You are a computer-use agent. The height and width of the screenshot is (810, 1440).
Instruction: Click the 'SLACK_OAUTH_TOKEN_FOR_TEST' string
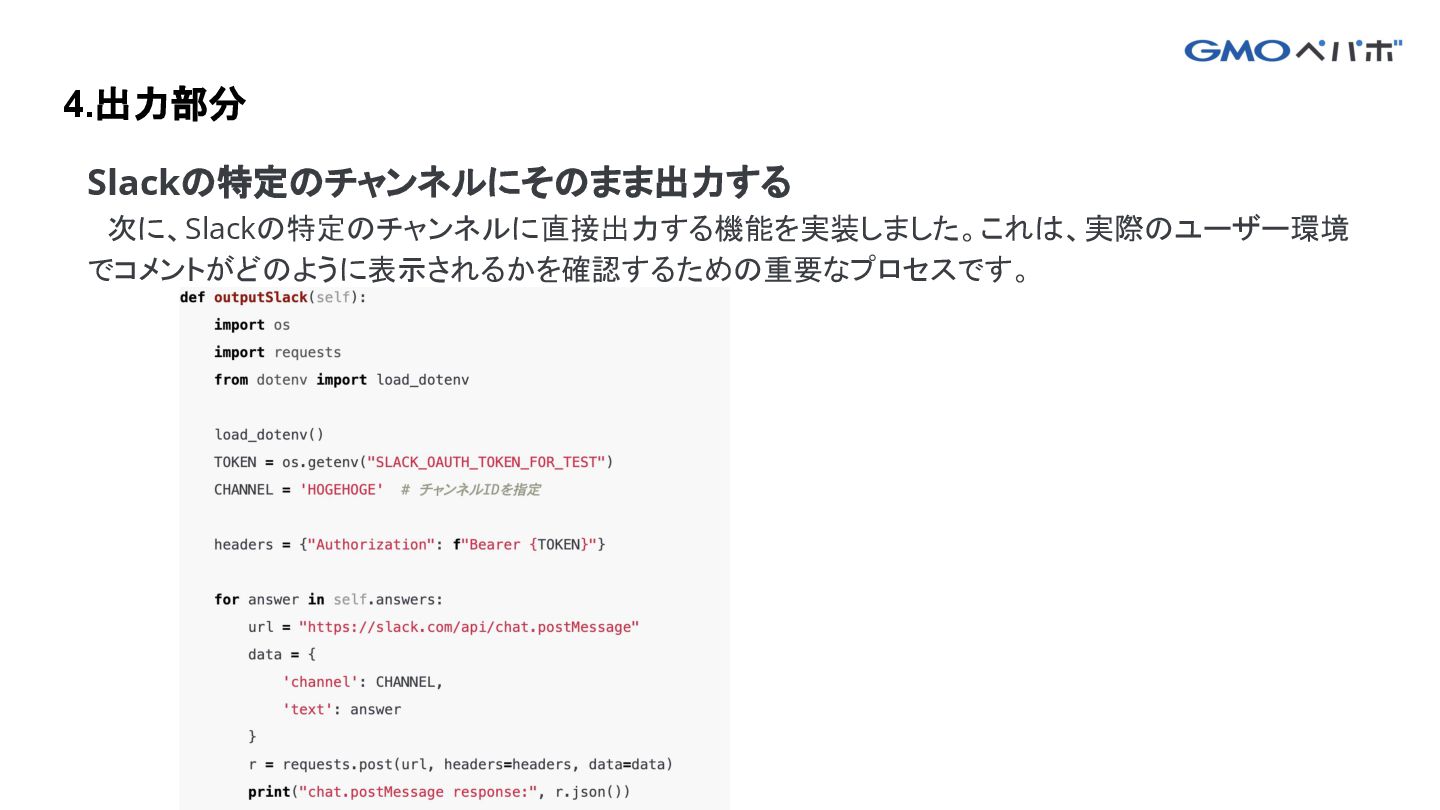[487, 462]
